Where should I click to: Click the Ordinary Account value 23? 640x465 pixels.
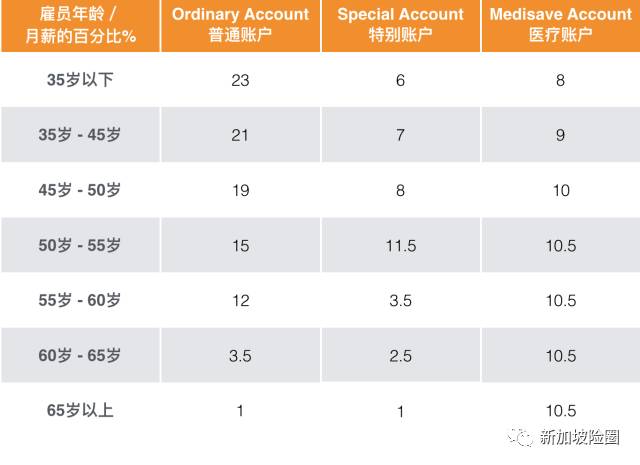(240, 80)
